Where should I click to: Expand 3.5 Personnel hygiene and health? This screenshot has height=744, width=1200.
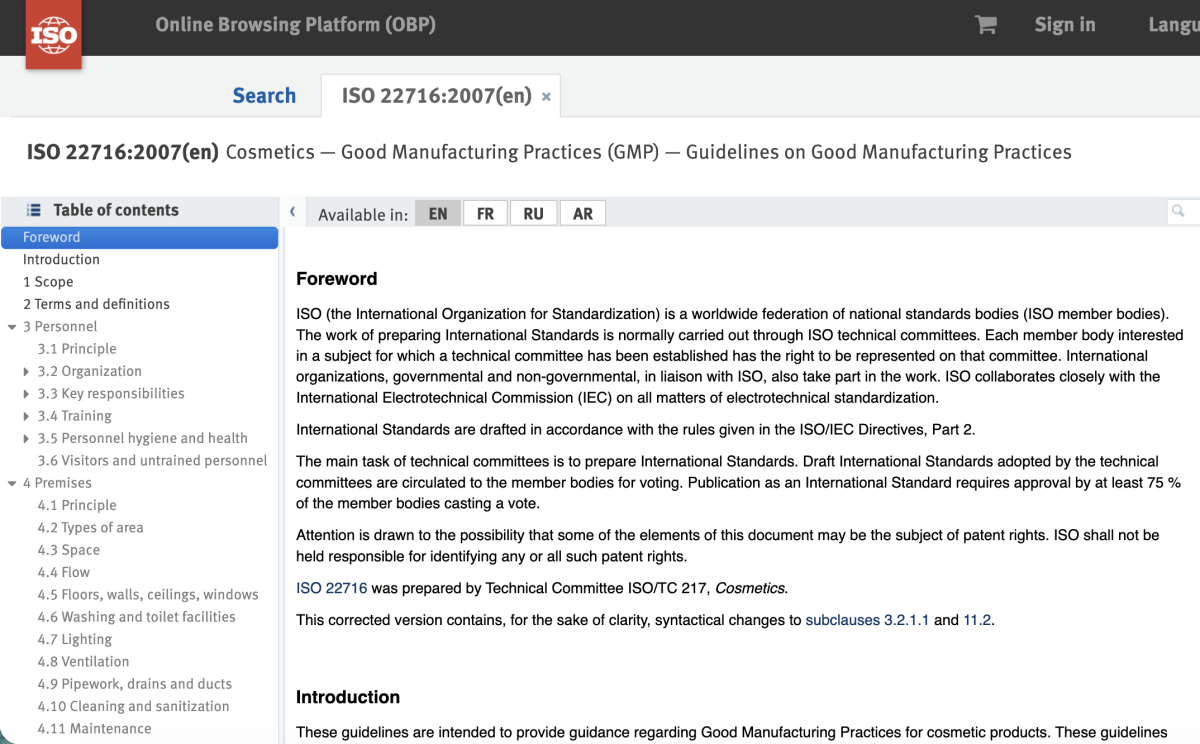[x=27, y=439]
